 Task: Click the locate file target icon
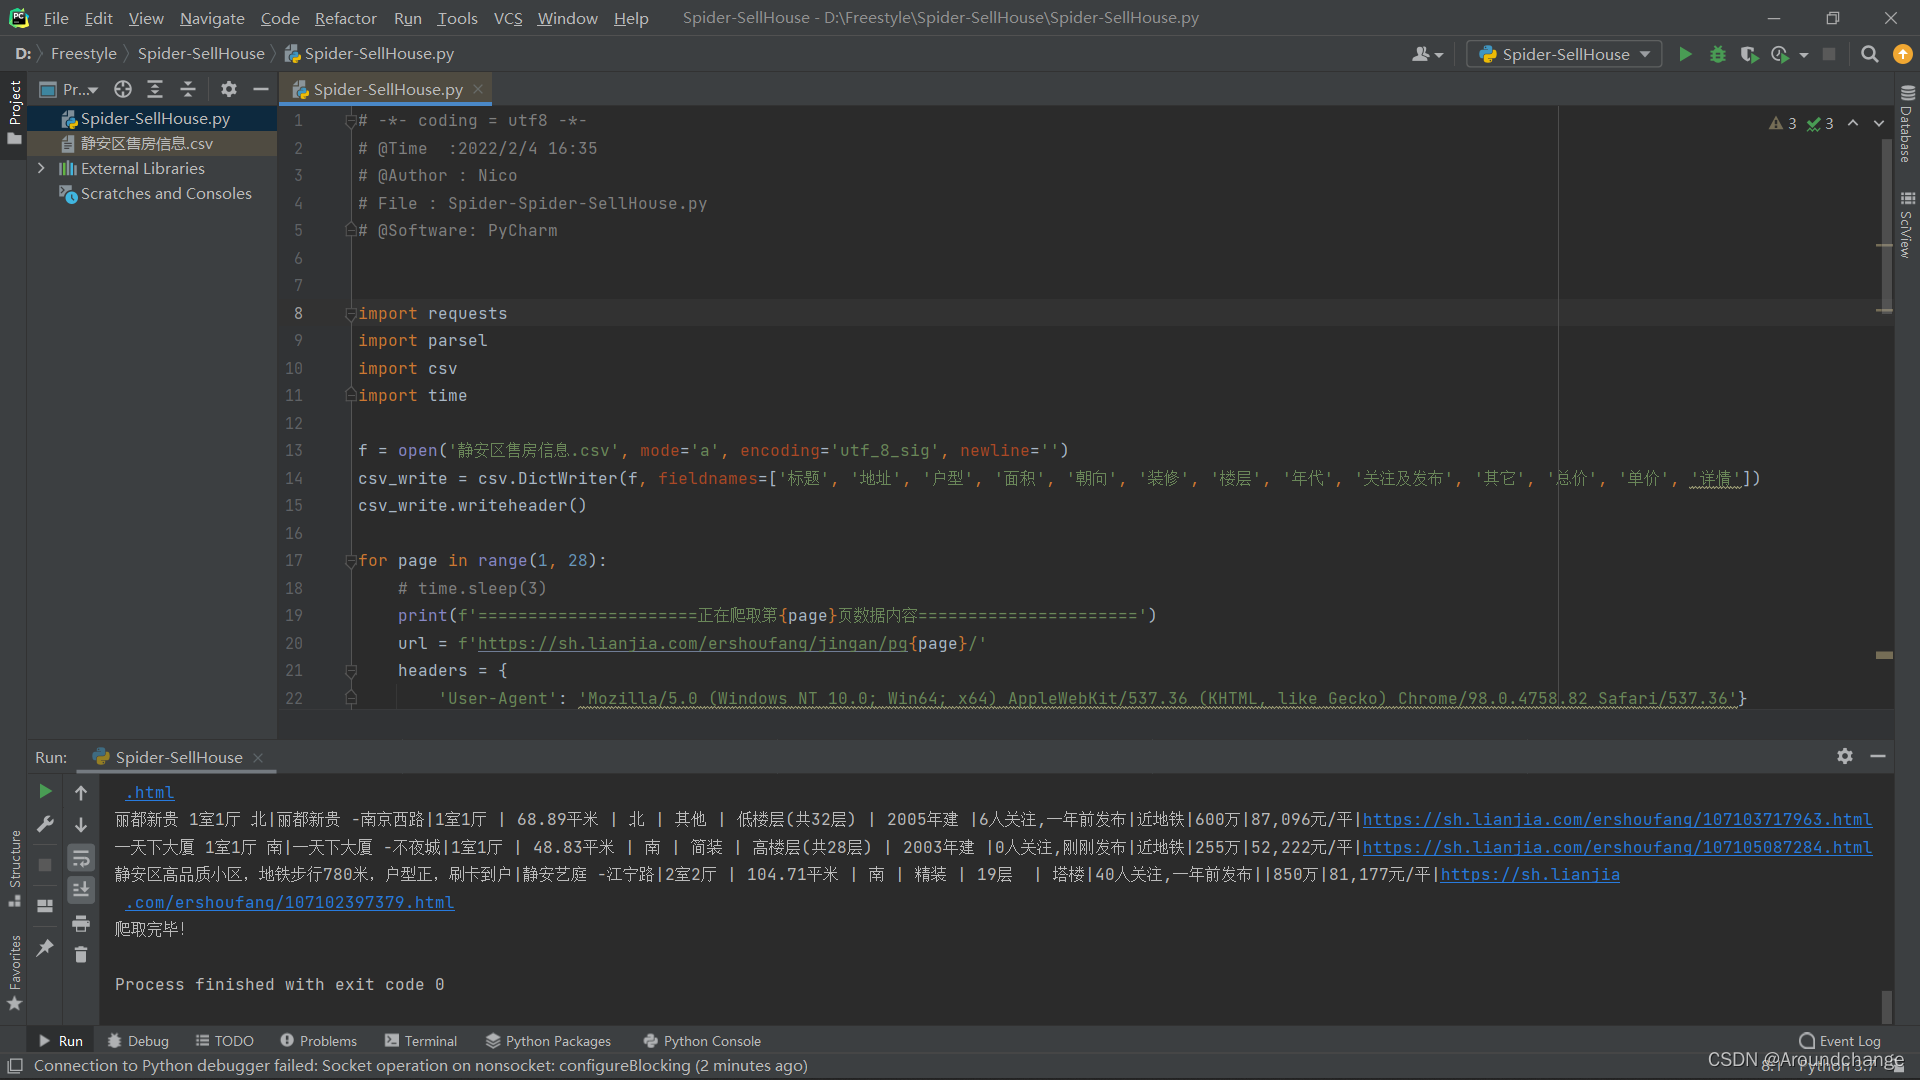pos(123,89)
